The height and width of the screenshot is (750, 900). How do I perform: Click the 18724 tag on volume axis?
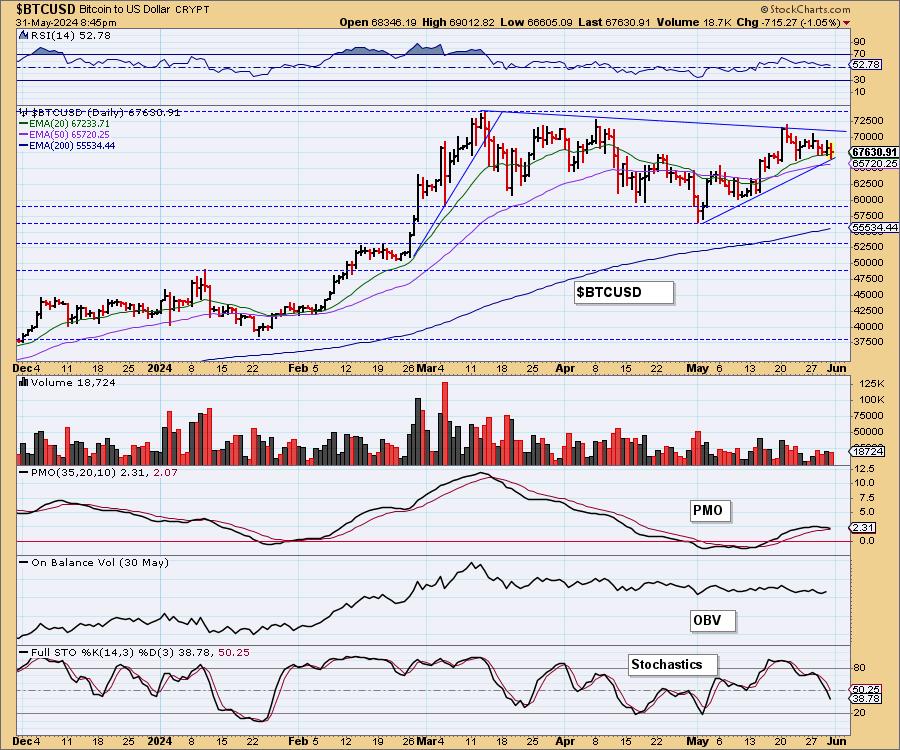pyautogui.click(x=867, y=452)
